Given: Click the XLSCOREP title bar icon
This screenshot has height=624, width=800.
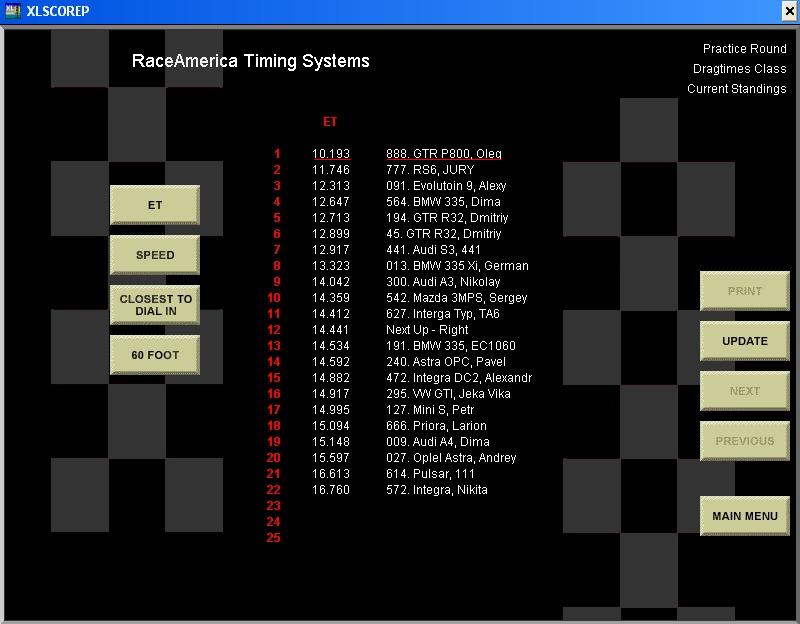Looking at the screenshot, I should point(12,11).
